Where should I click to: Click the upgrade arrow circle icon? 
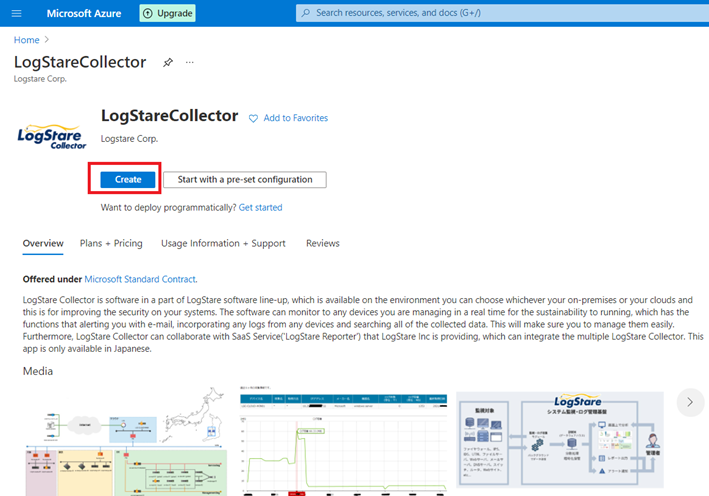pos(147,14)
